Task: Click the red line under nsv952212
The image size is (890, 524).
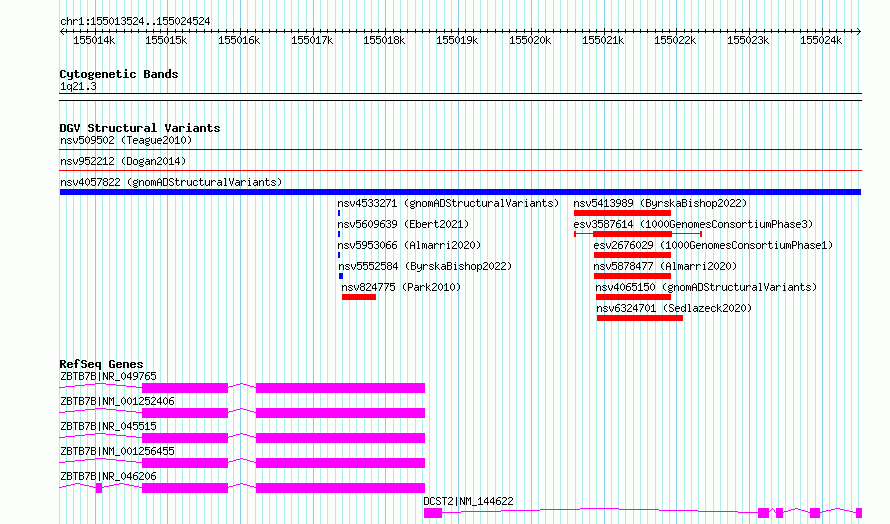Action: pos(460,171)
